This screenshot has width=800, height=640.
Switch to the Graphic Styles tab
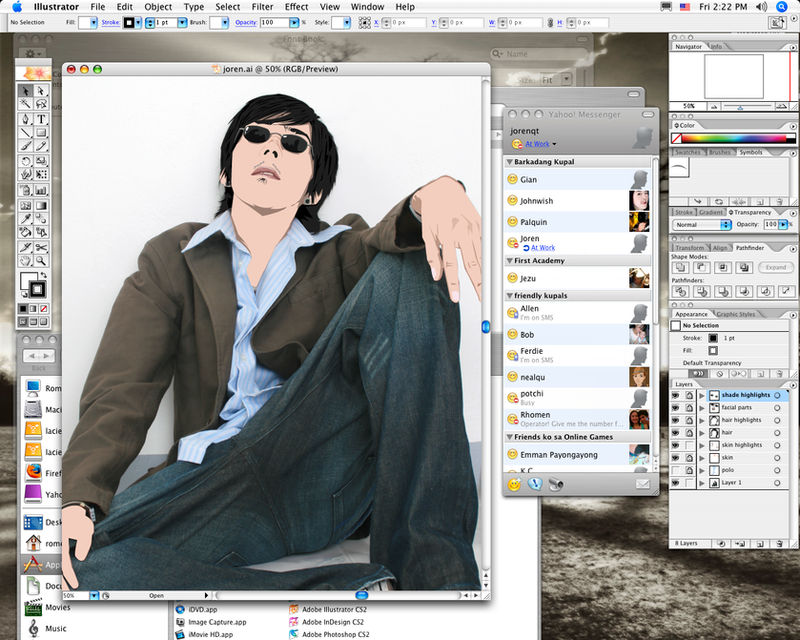736,314
